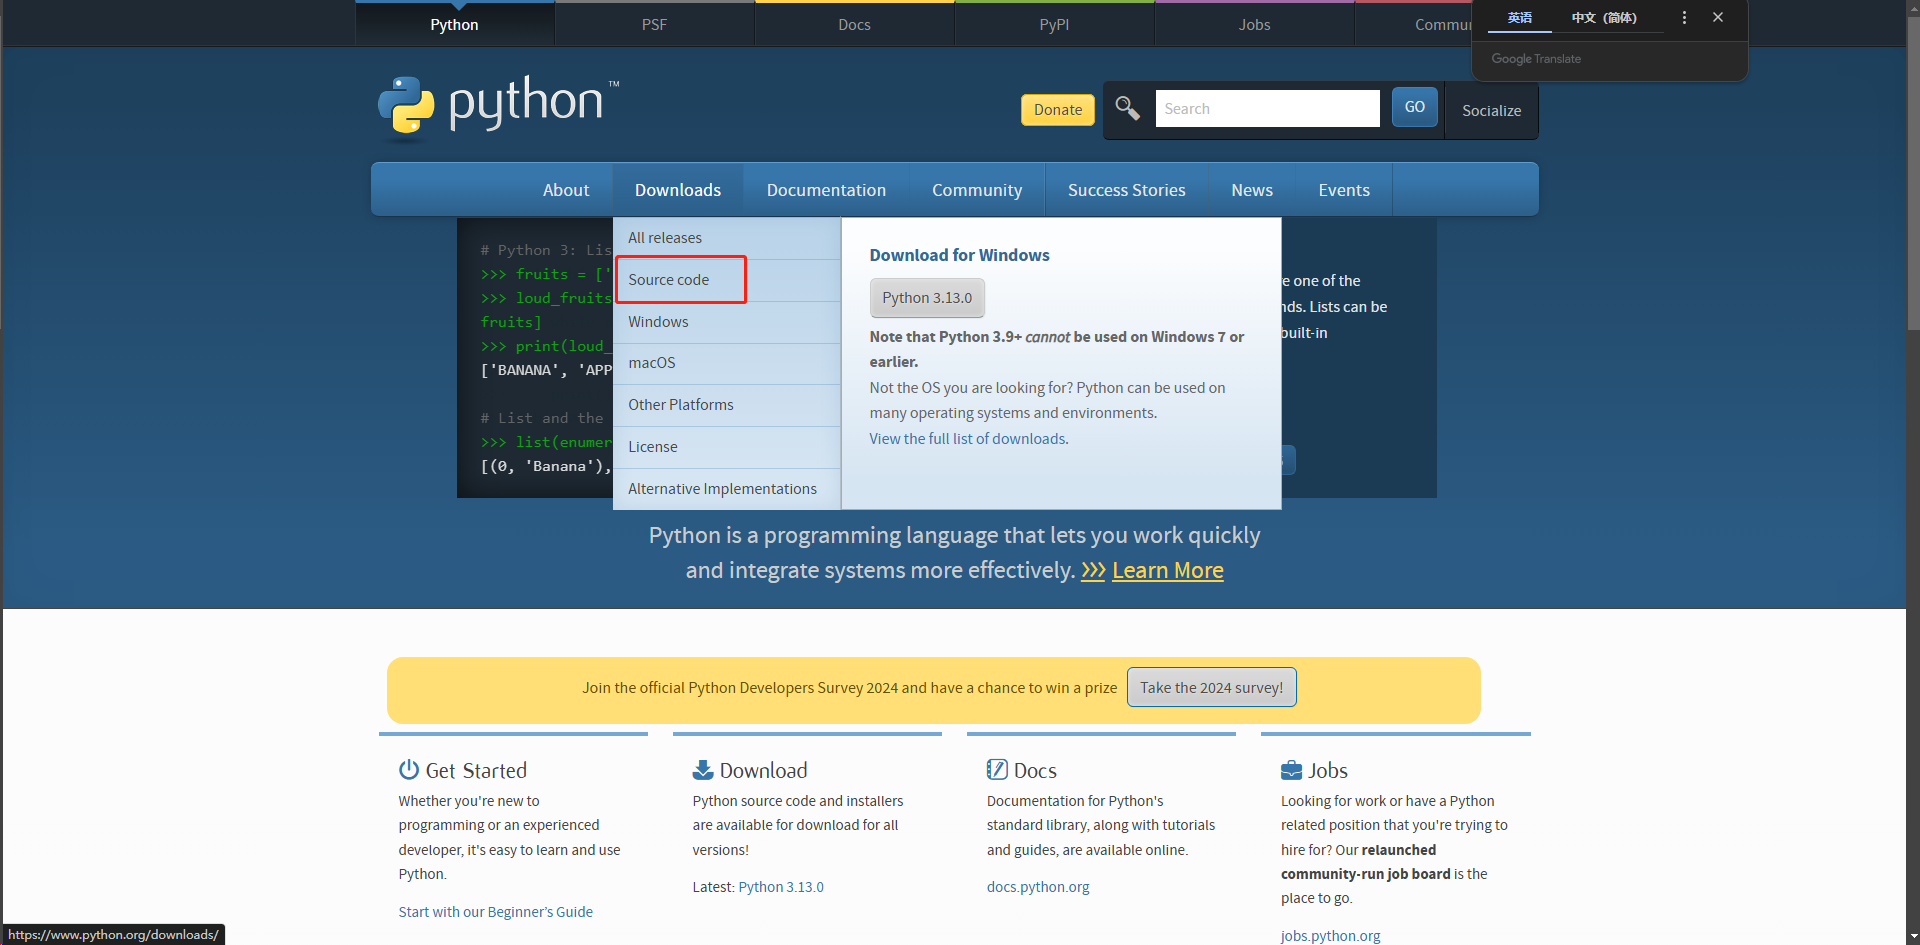Click the Download for Windows heading

pyautogui.click(x=959, y=255)
